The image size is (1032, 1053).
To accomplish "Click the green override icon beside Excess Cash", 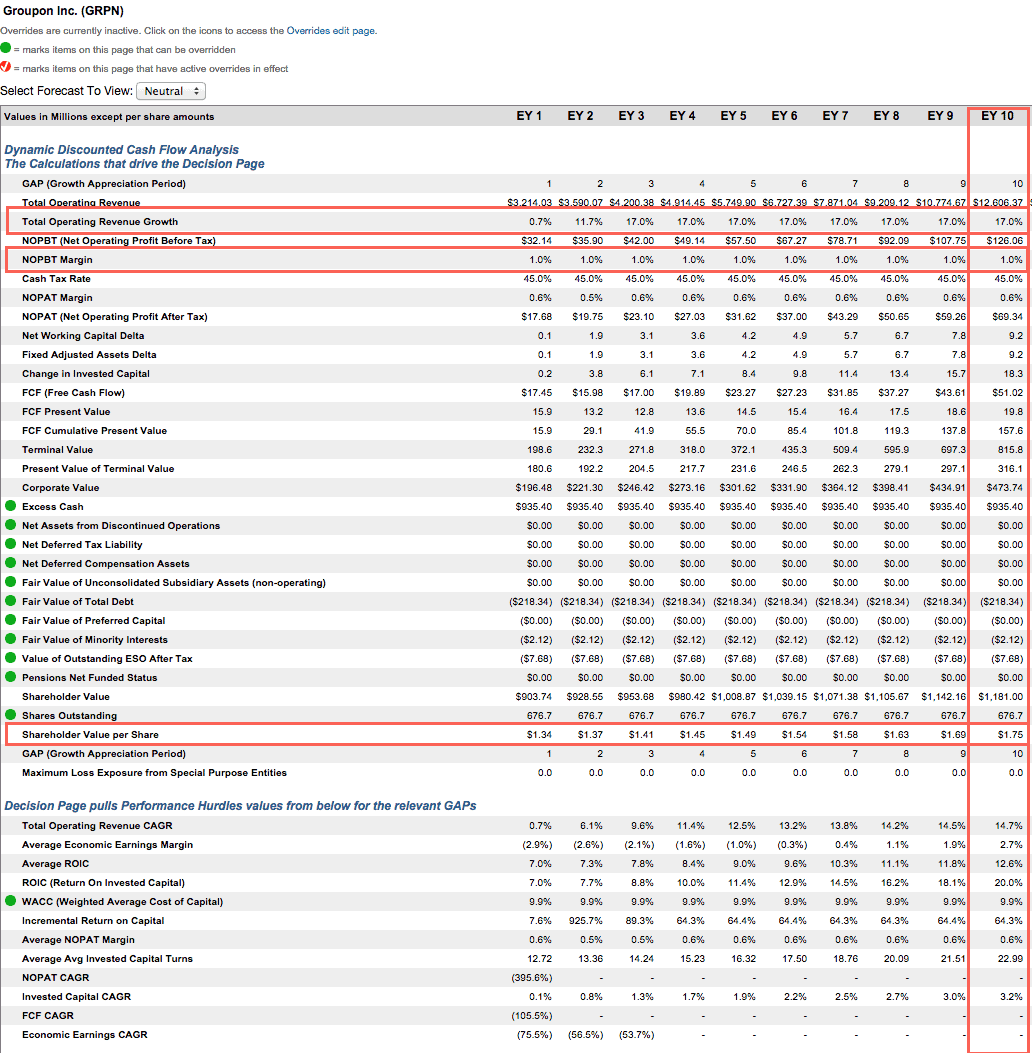I will tap(11, 506).
